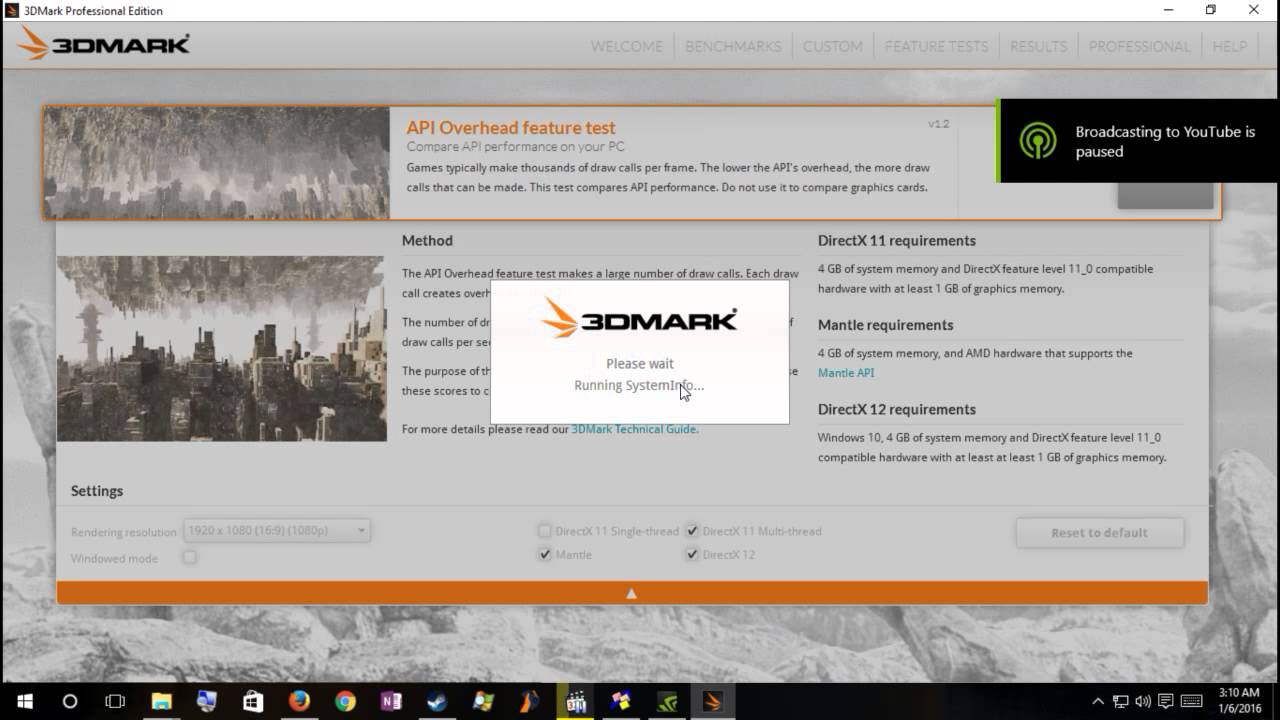
Task: Open the BENCHMARKS tab
Action: pyautogui.click(x=733, y=46)
